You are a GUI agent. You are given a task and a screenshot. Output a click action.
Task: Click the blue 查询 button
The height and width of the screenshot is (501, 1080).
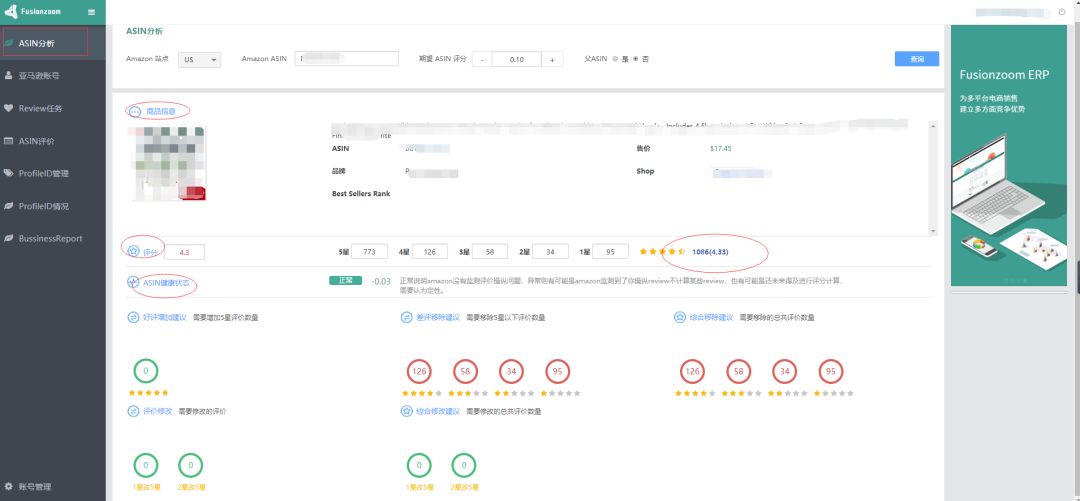tap(916, 59)
